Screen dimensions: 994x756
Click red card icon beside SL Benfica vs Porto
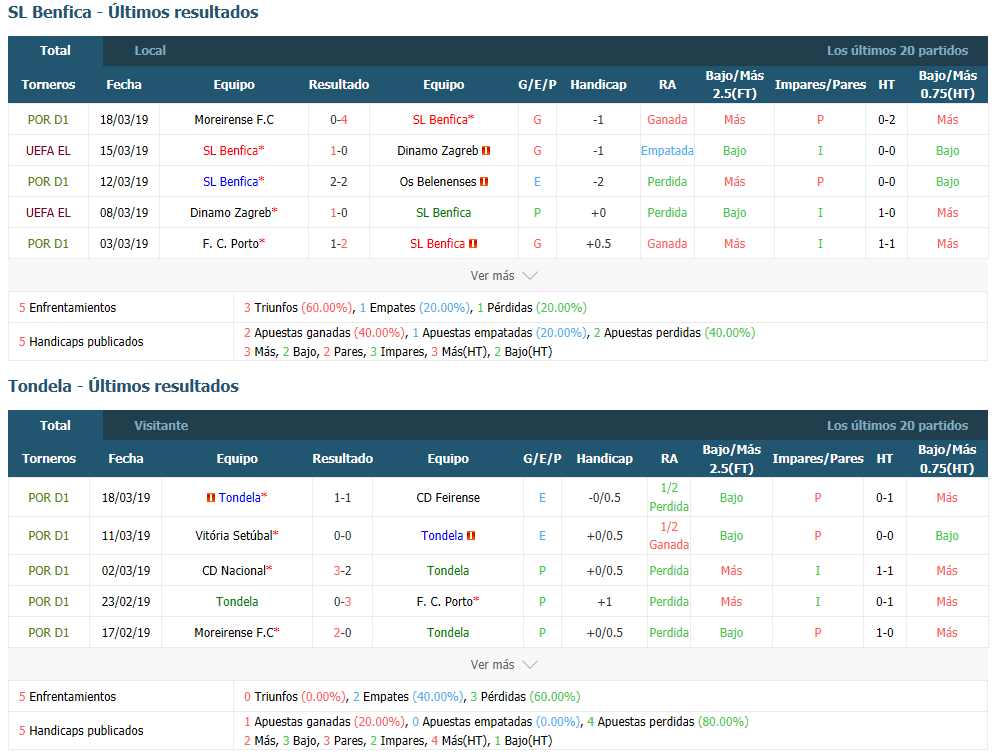(x=473, y=243)
